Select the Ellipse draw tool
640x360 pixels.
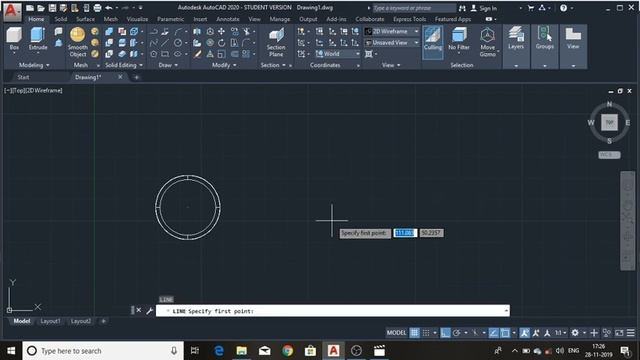(x=178, y=54)
